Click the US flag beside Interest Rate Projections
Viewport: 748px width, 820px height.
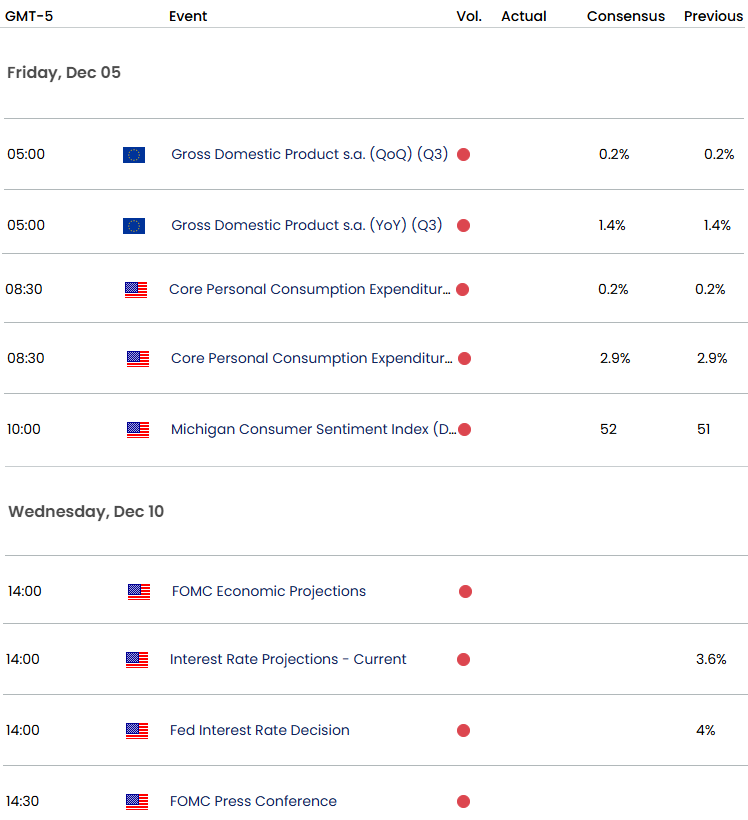coord(137,660)
